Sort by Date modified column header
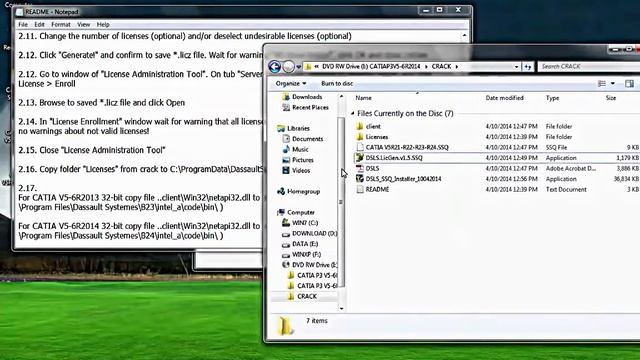 [x=504, y=98]
